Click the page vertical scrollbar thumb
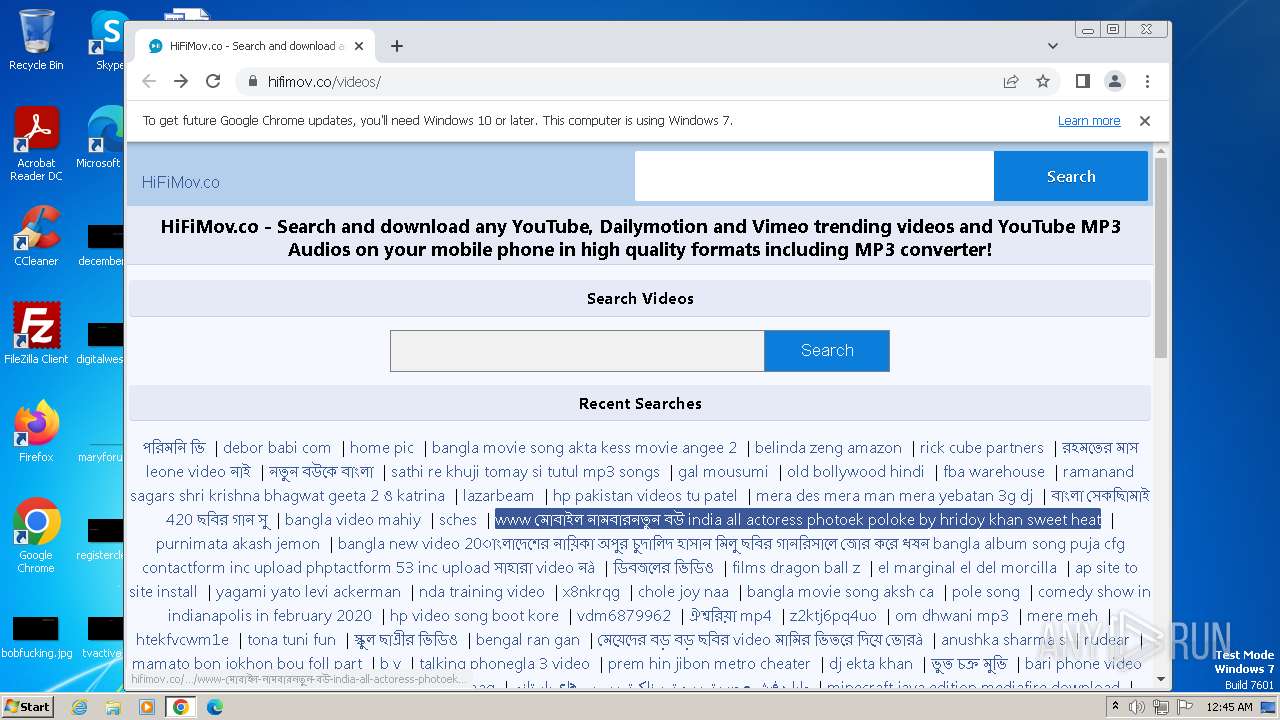Image resolution: width=1280 pixels, height=720 pixels. click(x=1160, y=257)
